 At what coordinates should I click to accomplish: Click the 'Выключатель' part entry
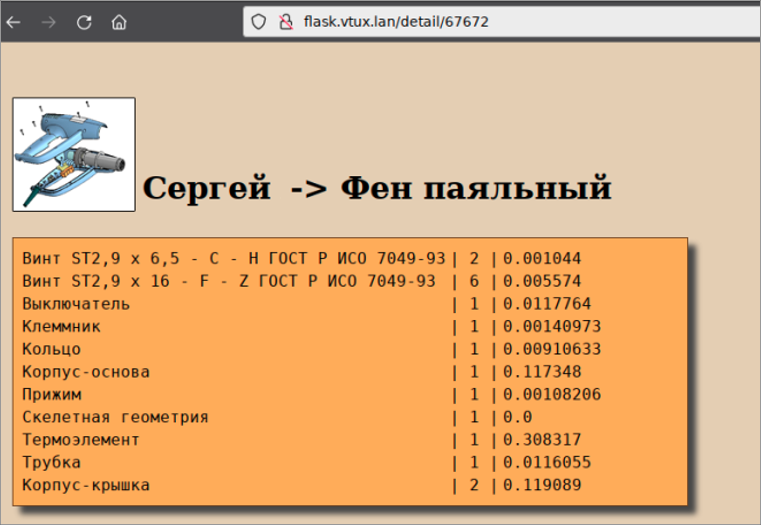tap(76, 303)
